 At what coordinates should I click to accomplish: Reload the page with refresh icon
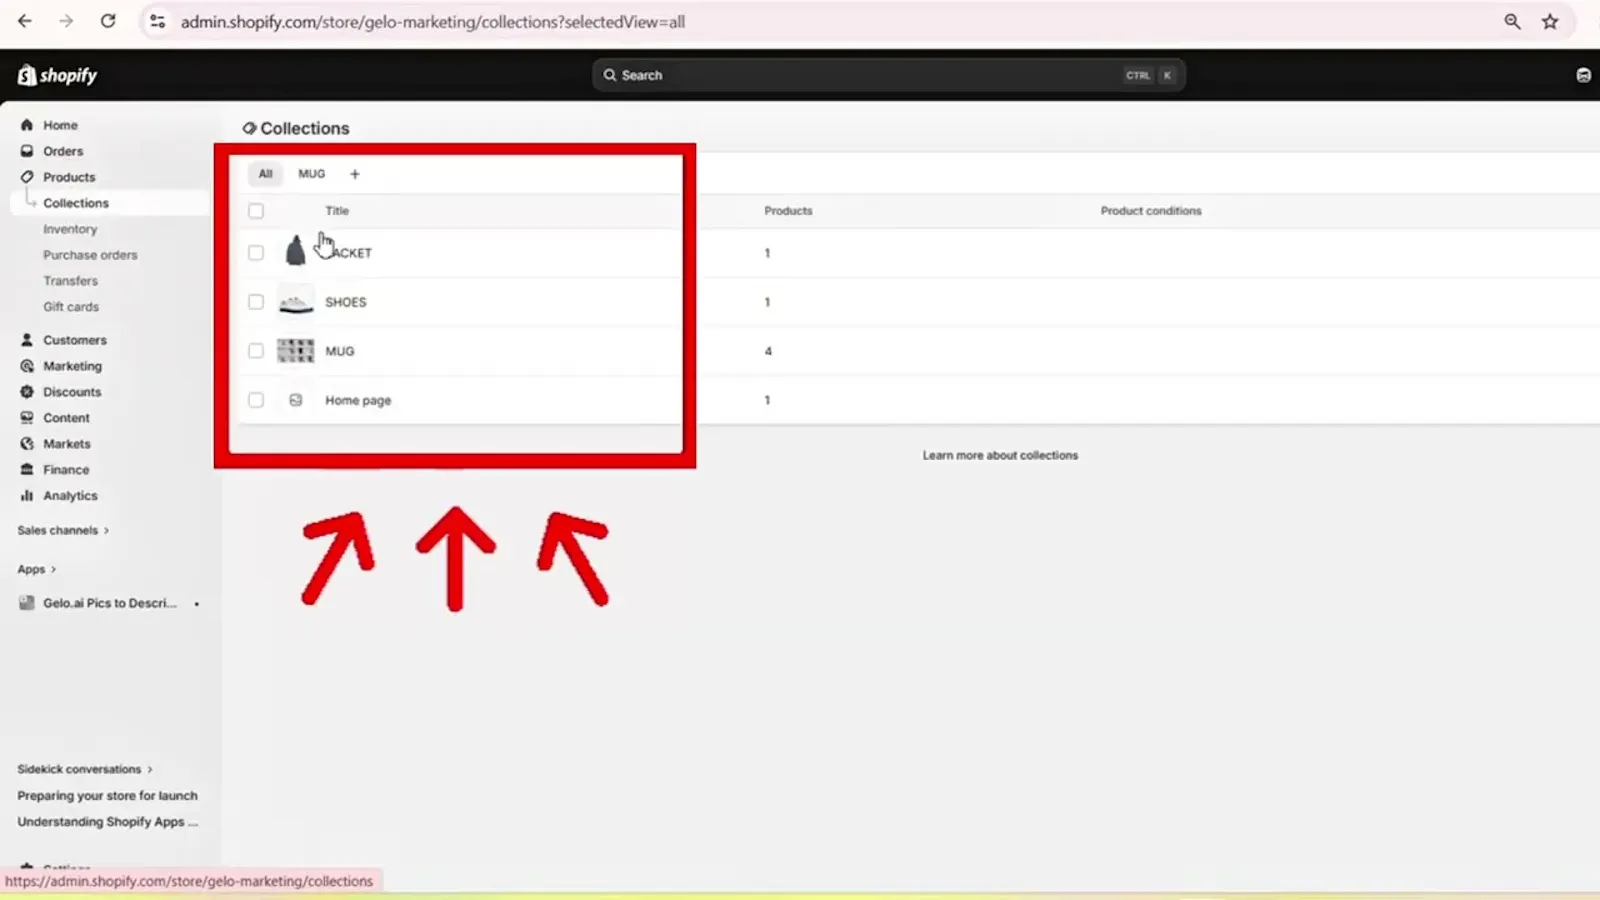108,21
